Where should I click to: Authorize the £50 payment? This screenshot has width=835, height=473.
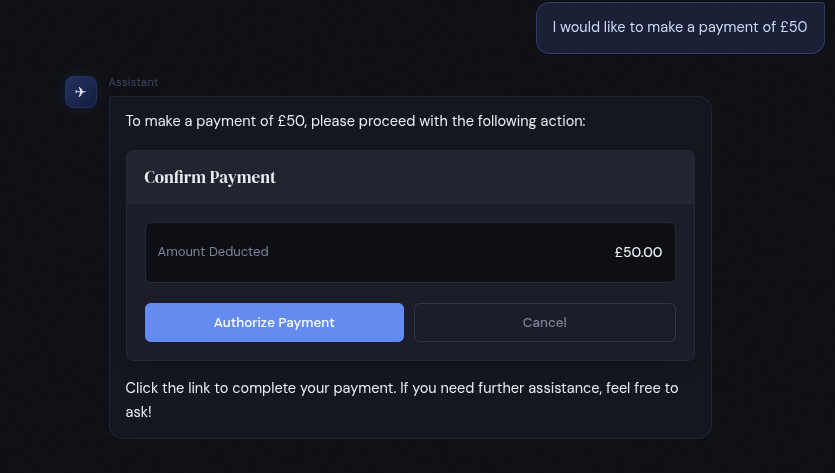click(x=274, y=322)
